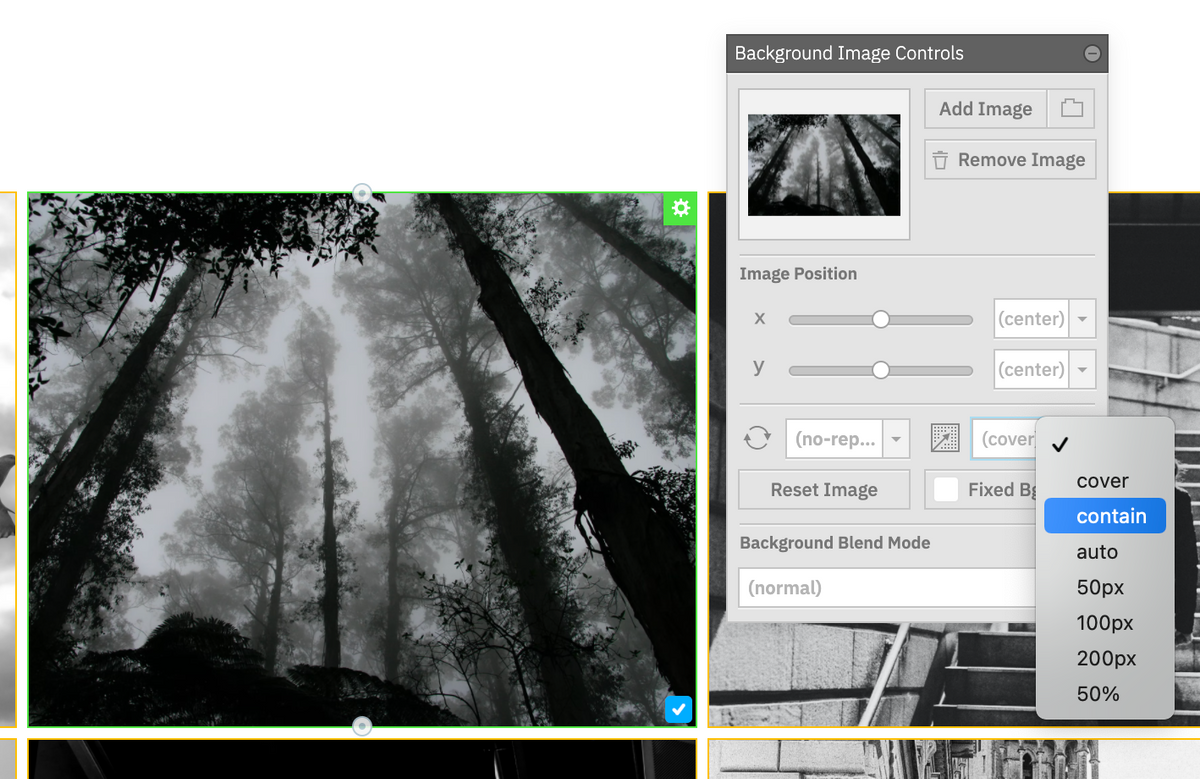Click the blue checkmark badge on forest image
Screen dimensions: 1200x779
[x=678, y=709]
